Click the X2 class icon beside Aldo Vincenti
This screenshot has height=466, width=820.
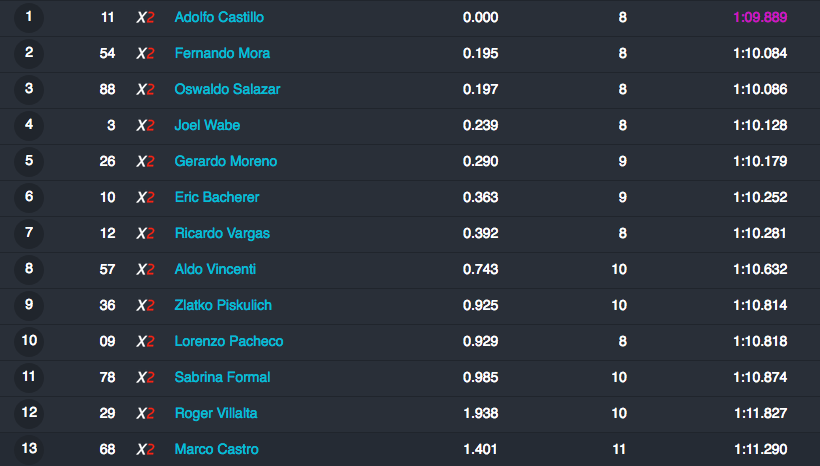(145, 269)
